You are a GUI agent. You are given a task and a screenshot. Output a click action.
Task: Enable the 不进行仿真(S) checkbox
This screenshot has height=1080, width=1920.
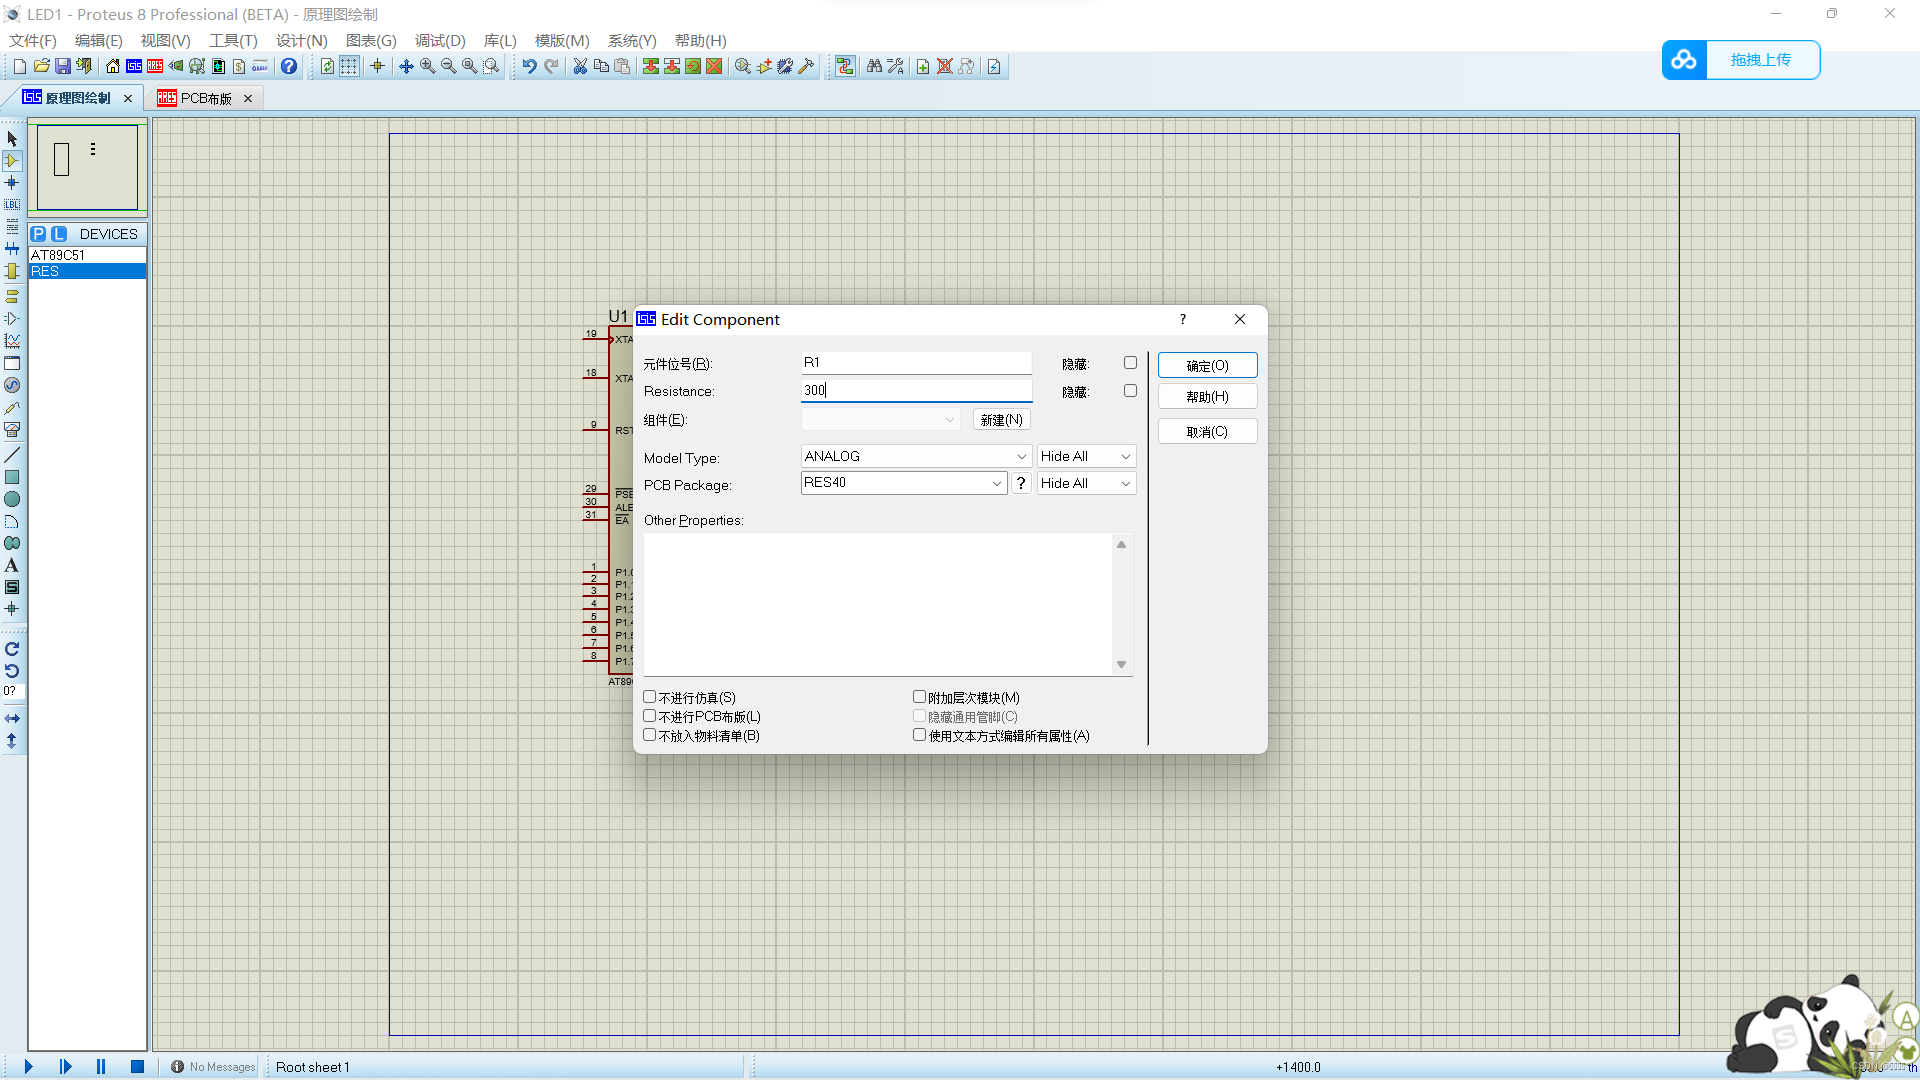coord(650,697)
